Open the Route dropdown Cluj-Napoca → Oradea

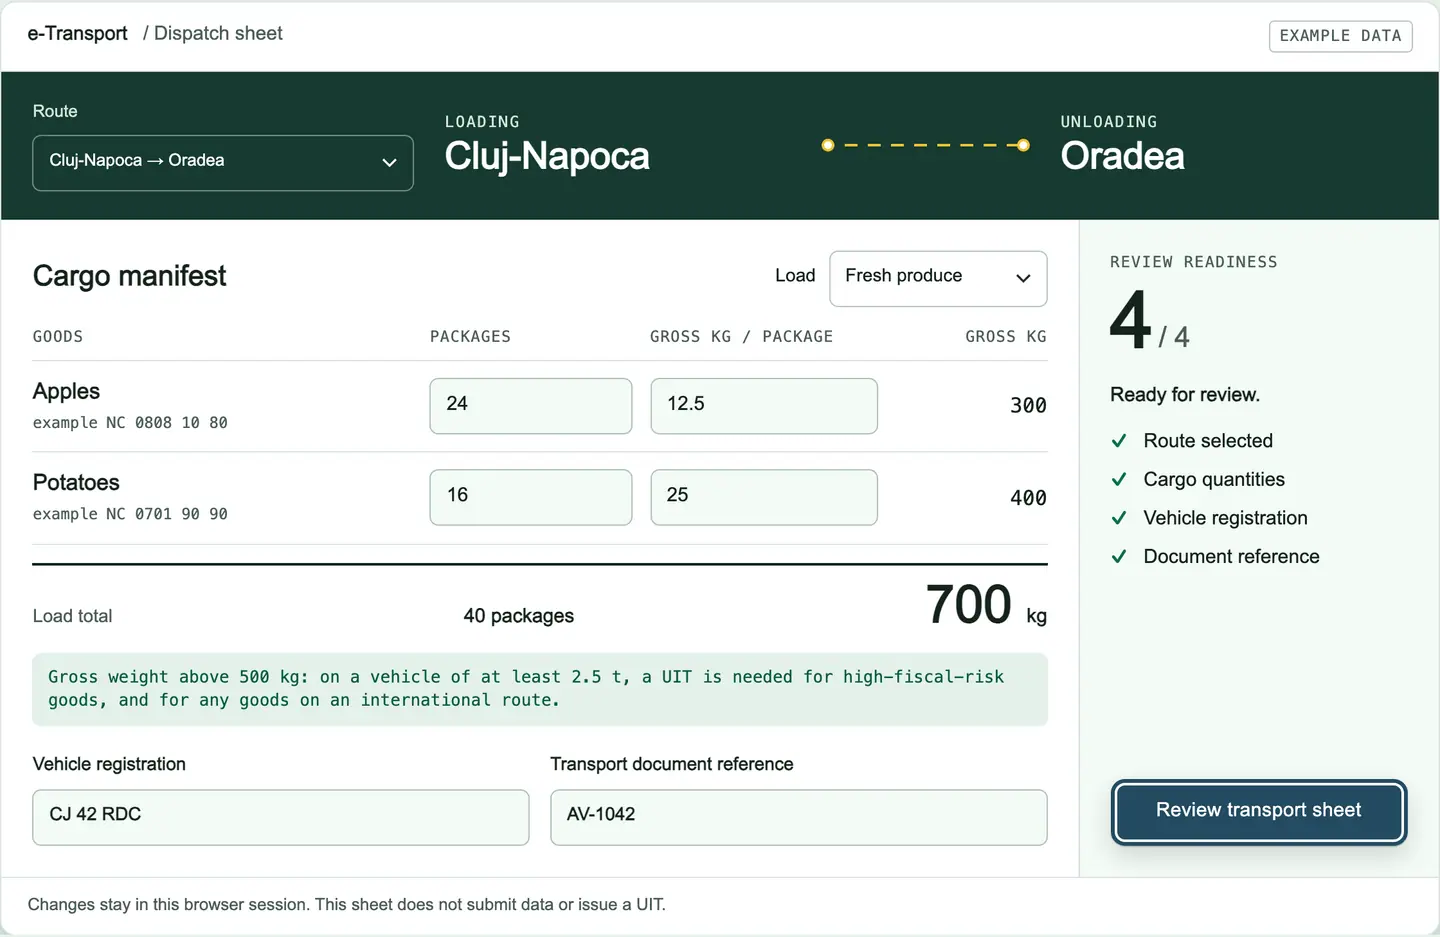223,162
